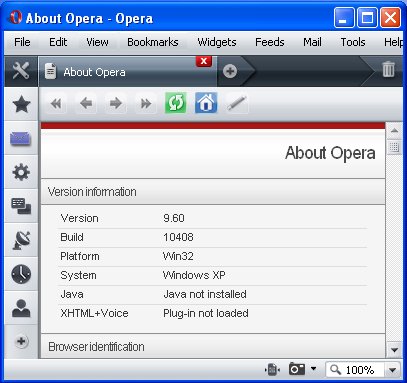Click the Opera logo in title bar
The image size is (407, 383).
[x=15, y=17]
